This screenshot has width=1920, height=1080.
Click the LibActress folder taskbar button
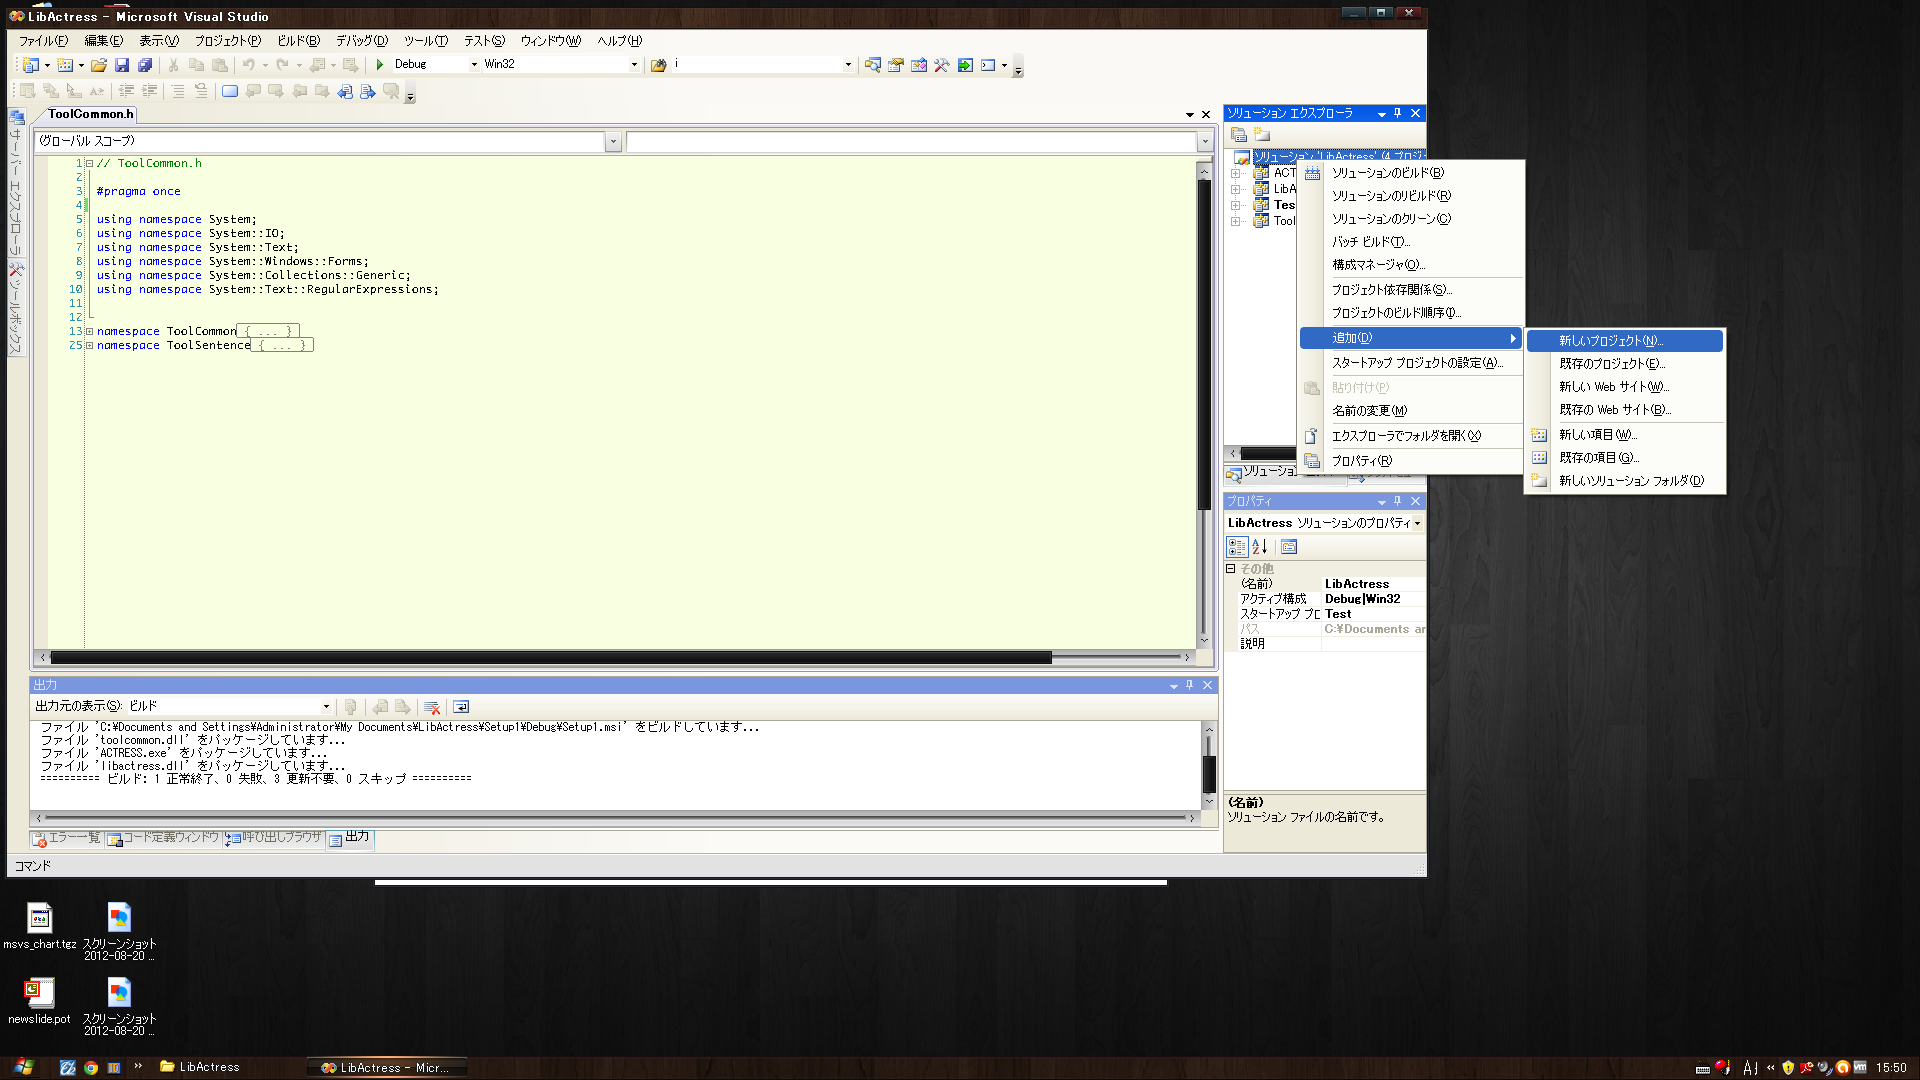click(200, 1067)
